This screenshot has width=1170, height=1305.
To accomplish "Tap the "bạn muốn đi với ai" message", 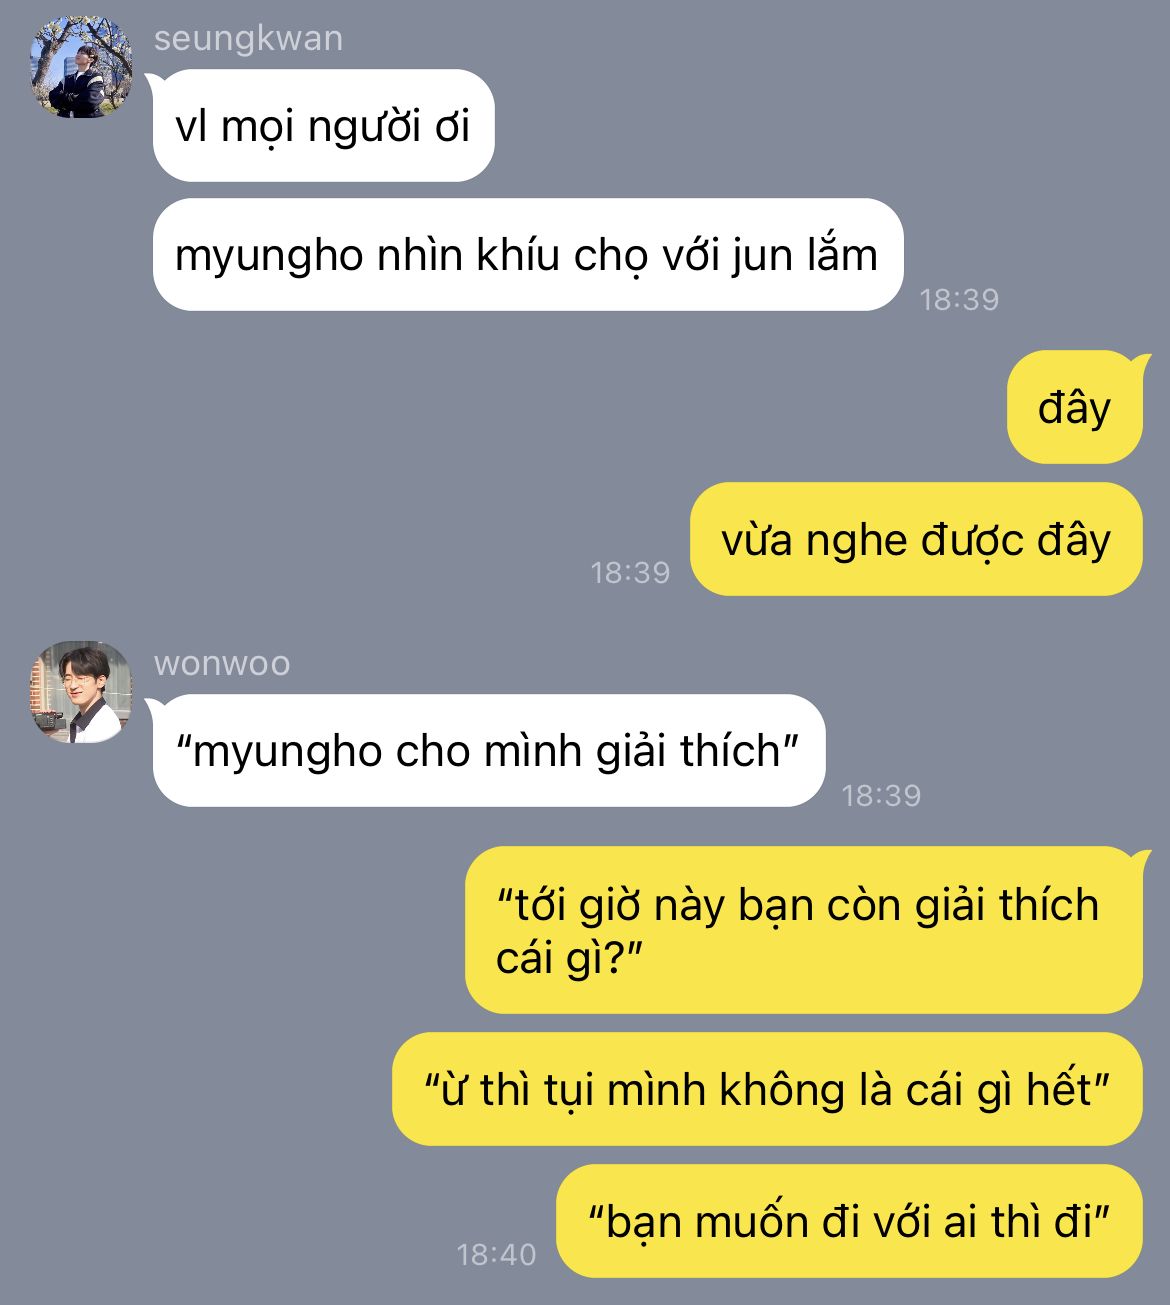I will (x=849, y=1221).
